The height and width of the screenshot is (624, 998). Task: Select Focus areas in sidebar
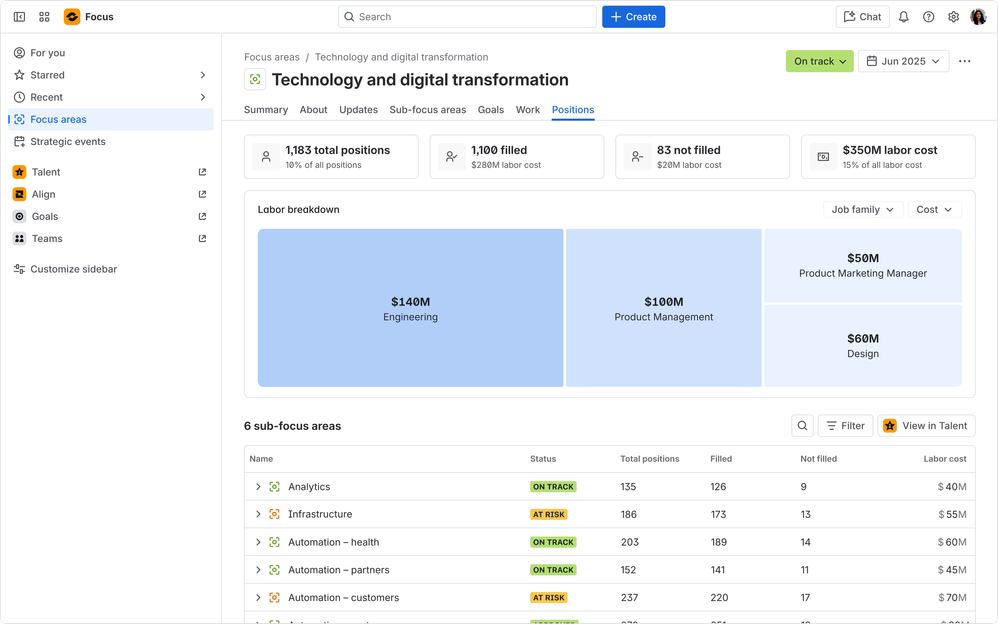tap(111, 119)
